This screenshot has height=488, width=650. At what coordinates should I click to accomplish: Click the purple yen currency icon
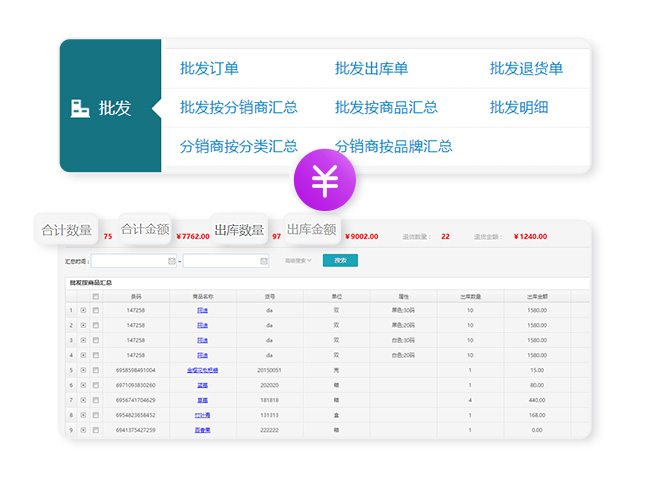(325, 183)
